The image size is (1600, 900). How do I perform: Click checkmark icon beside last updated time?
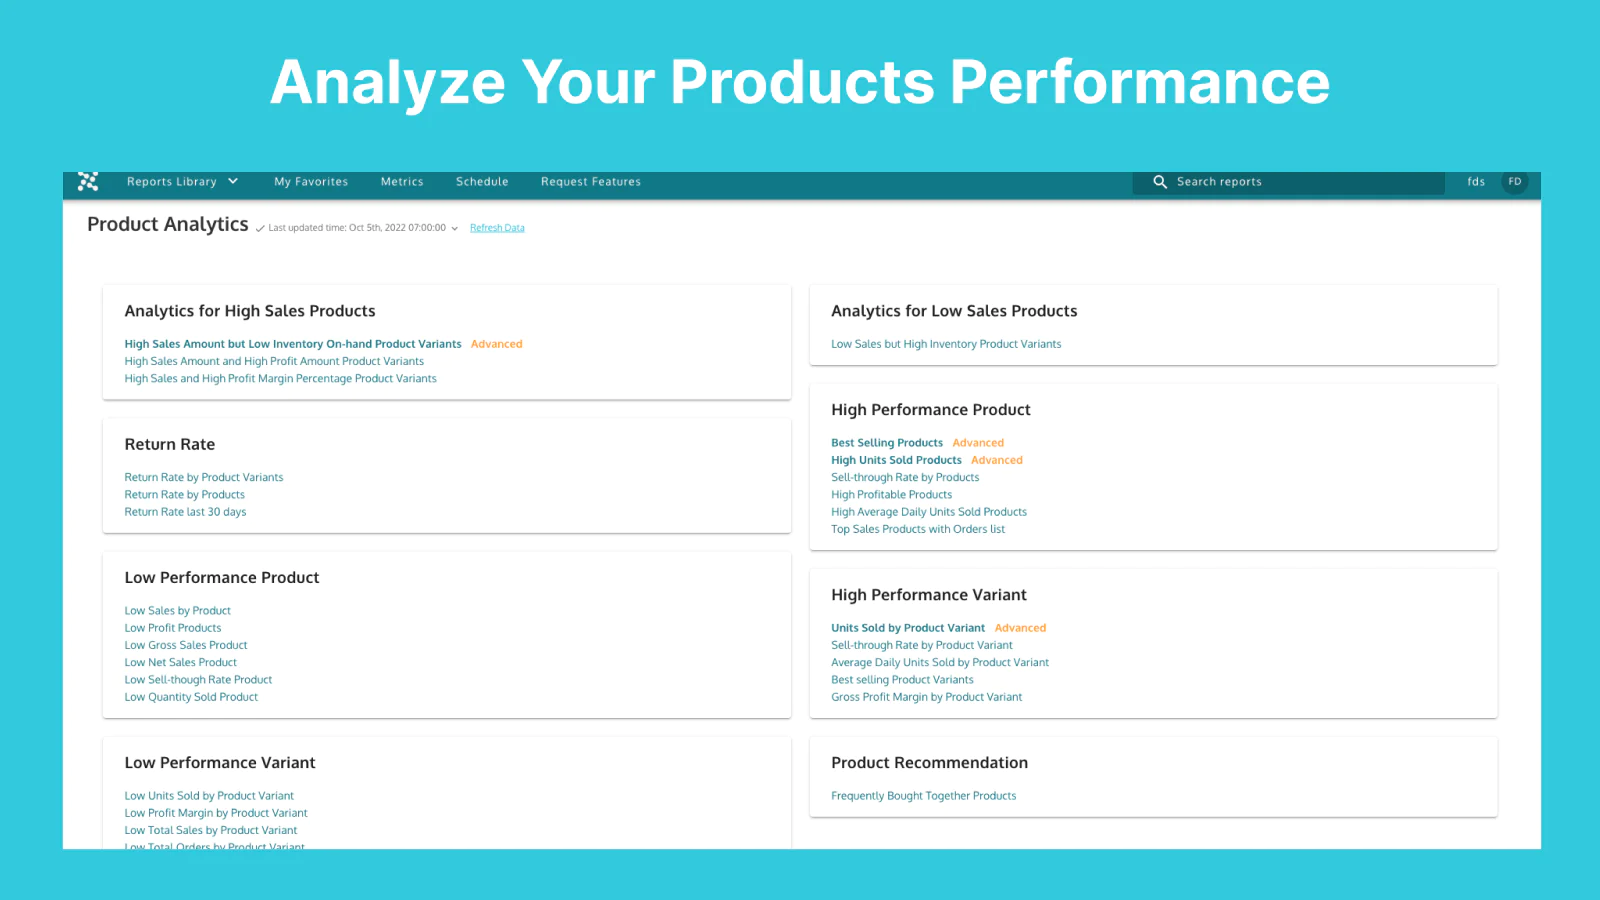pos(260,229)
